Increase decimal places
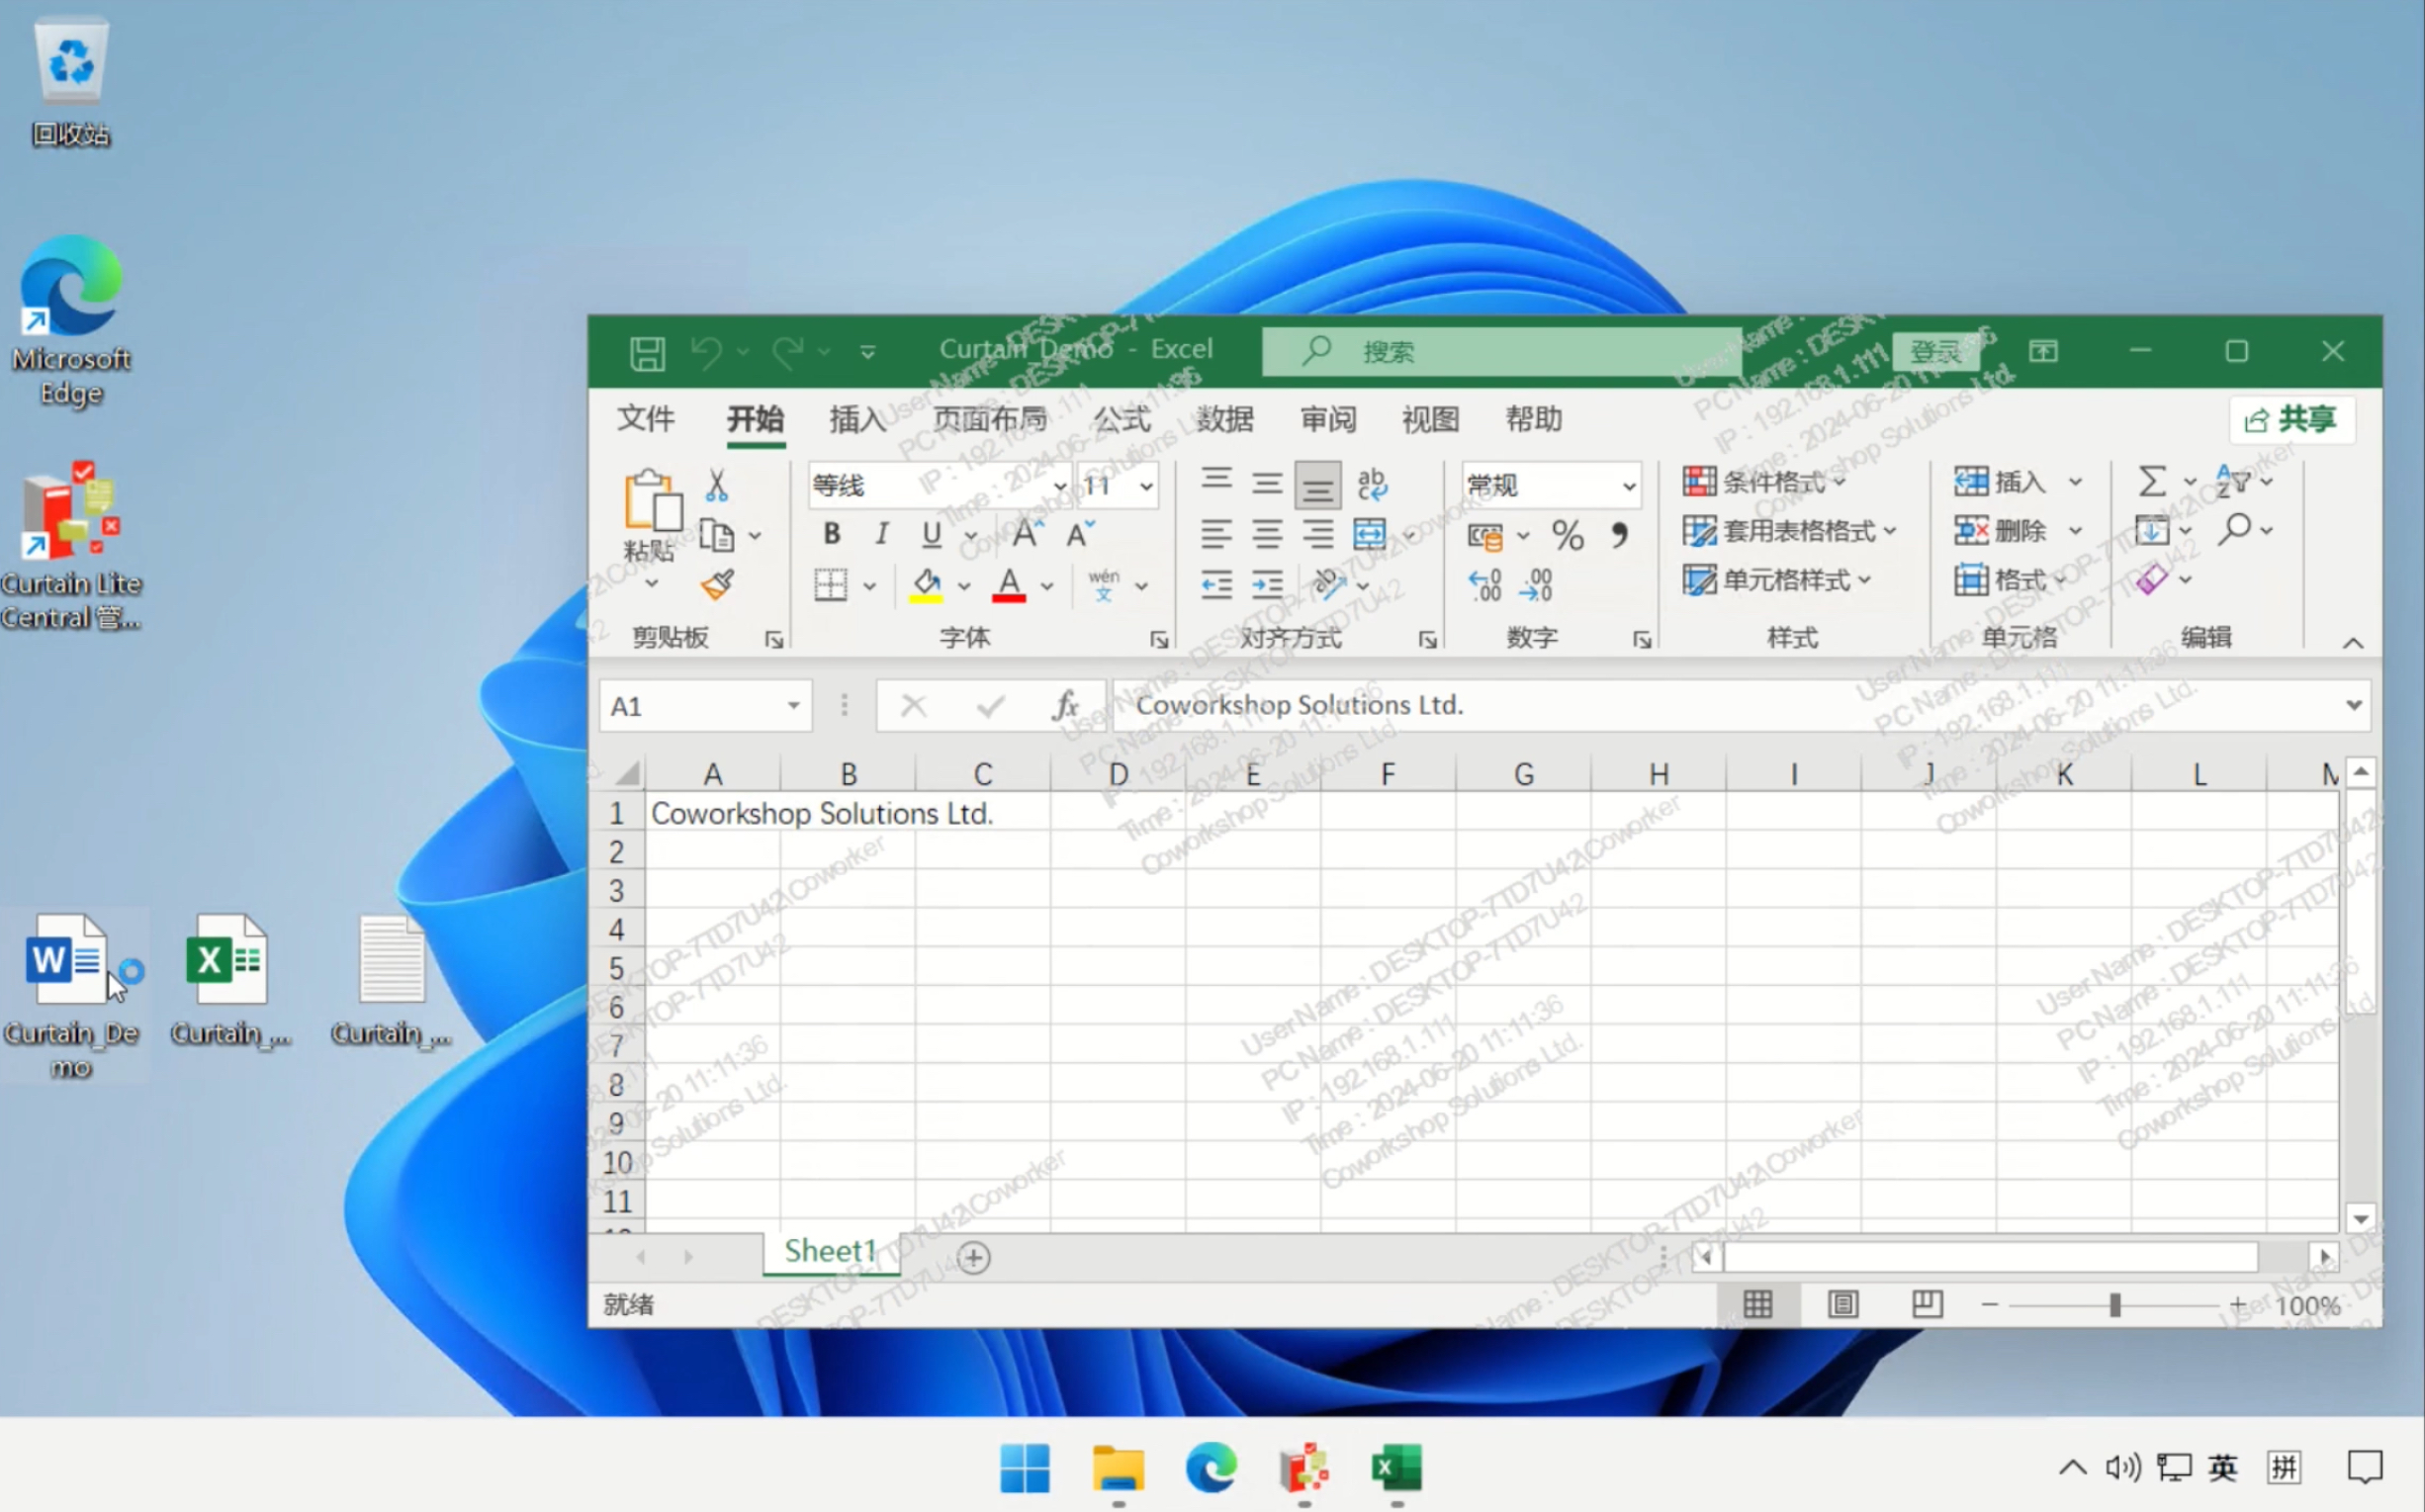Image resolution: width=2425 pixels, height=1512 pixels. (1485, 585)
